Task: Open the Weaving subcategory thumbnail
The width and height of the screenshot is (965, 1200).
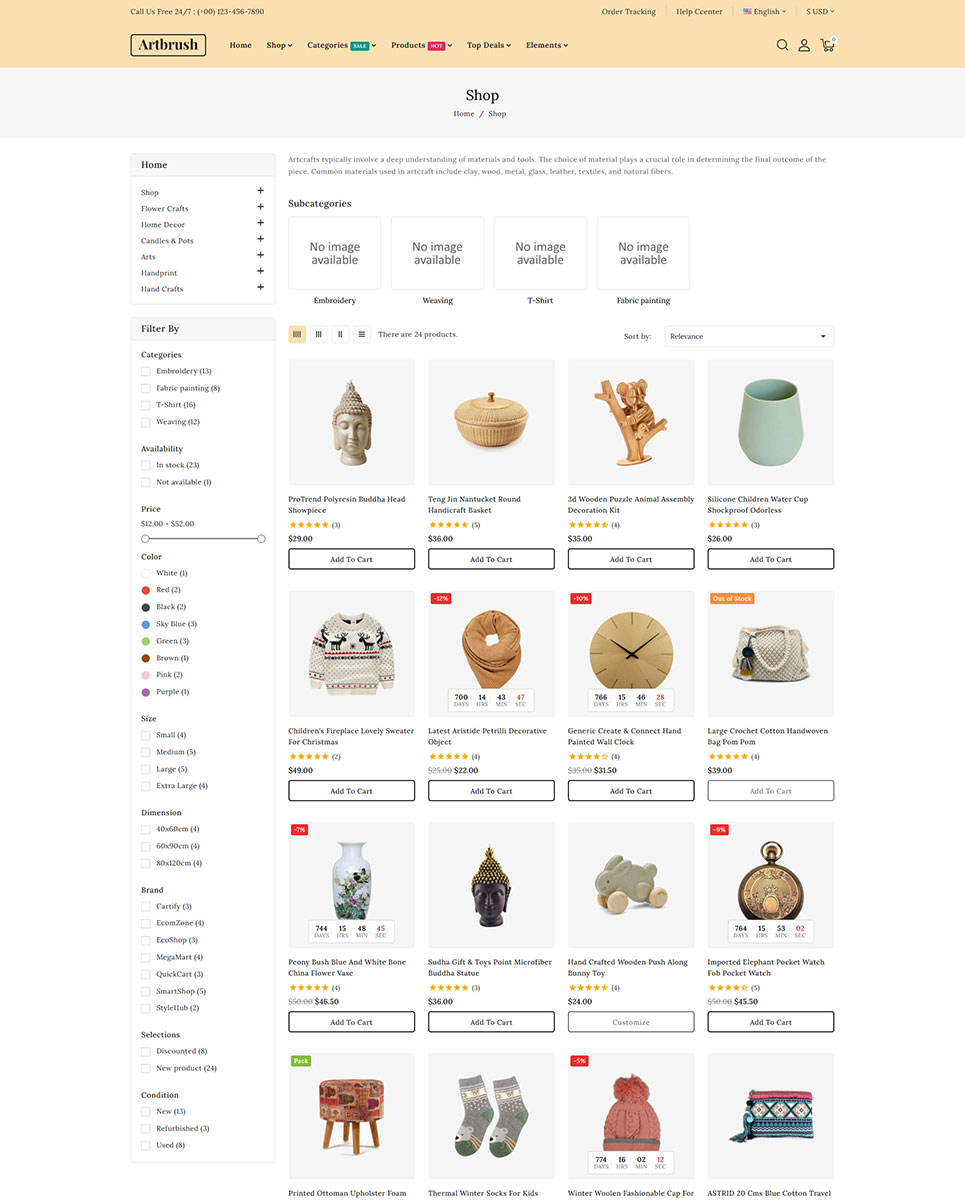Action: (437, 253)
